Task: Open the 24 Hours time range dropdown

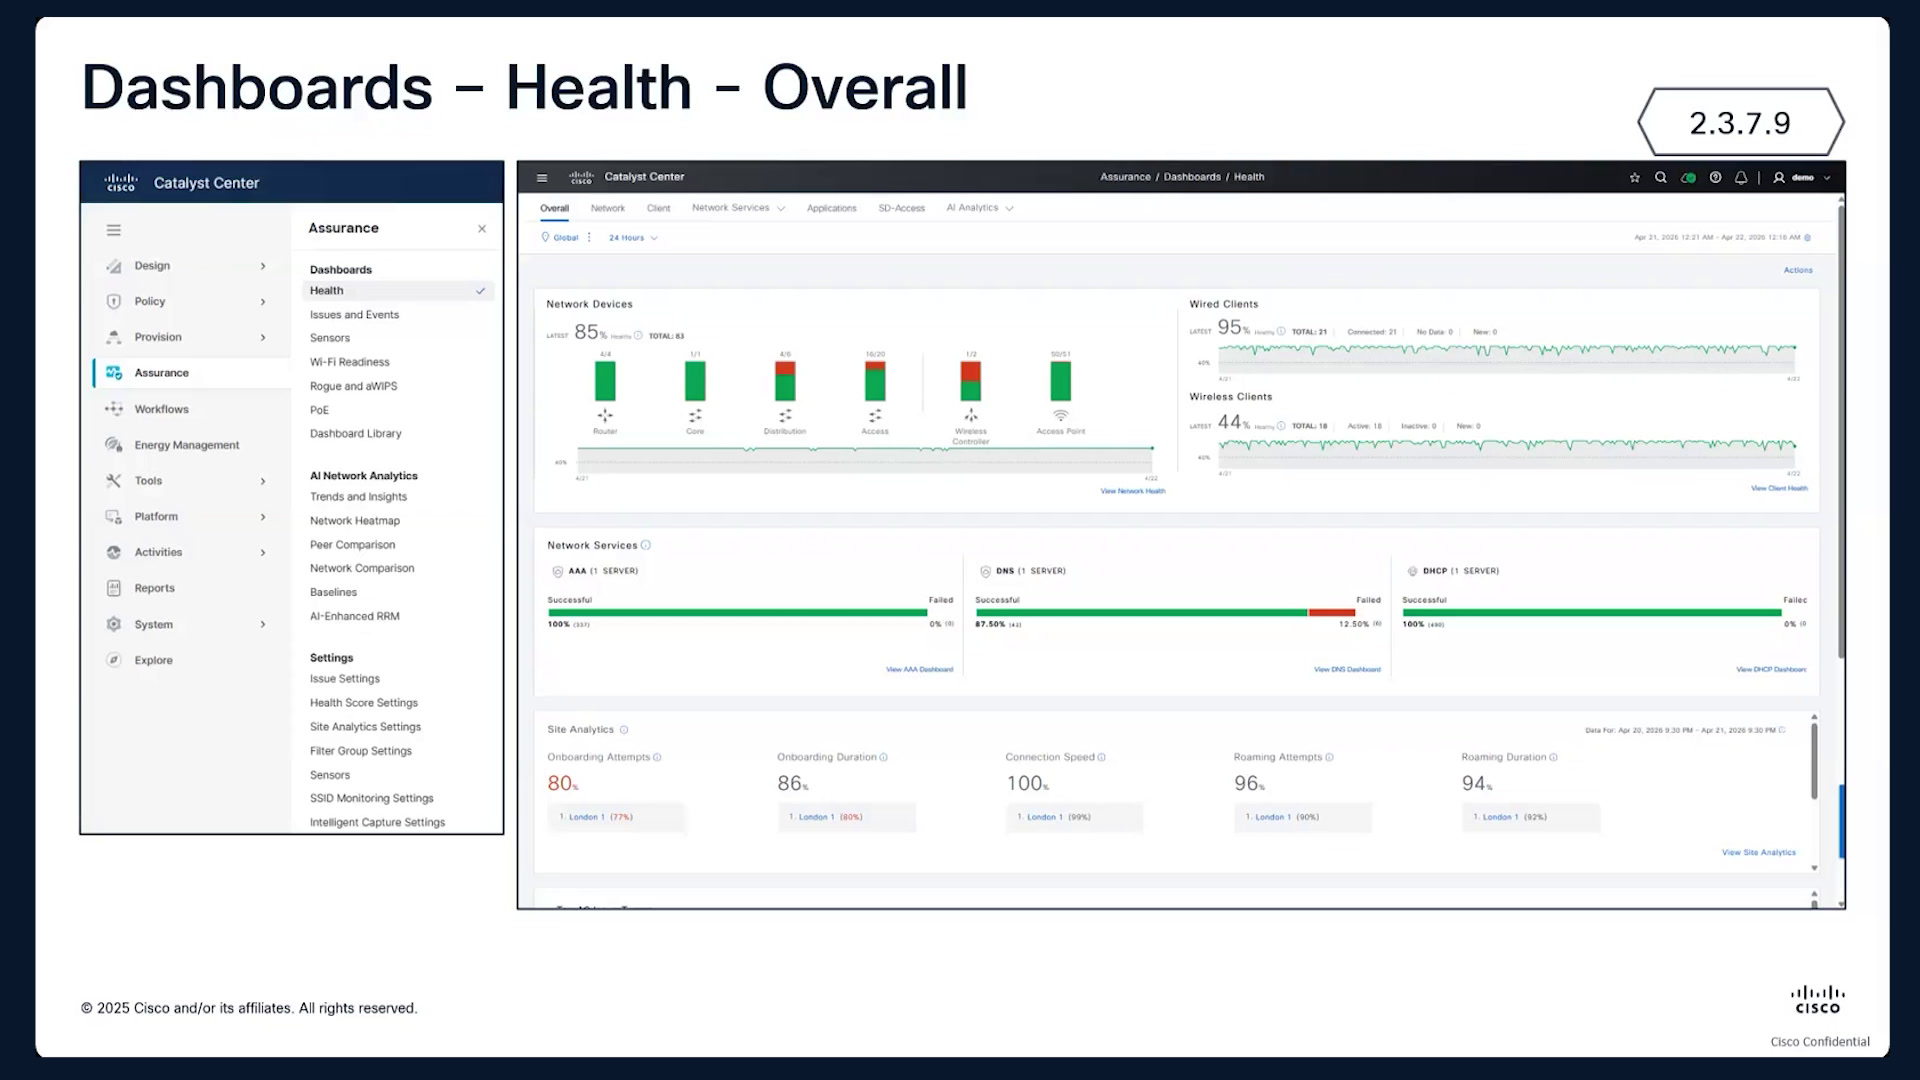Action: pos(633,238)
